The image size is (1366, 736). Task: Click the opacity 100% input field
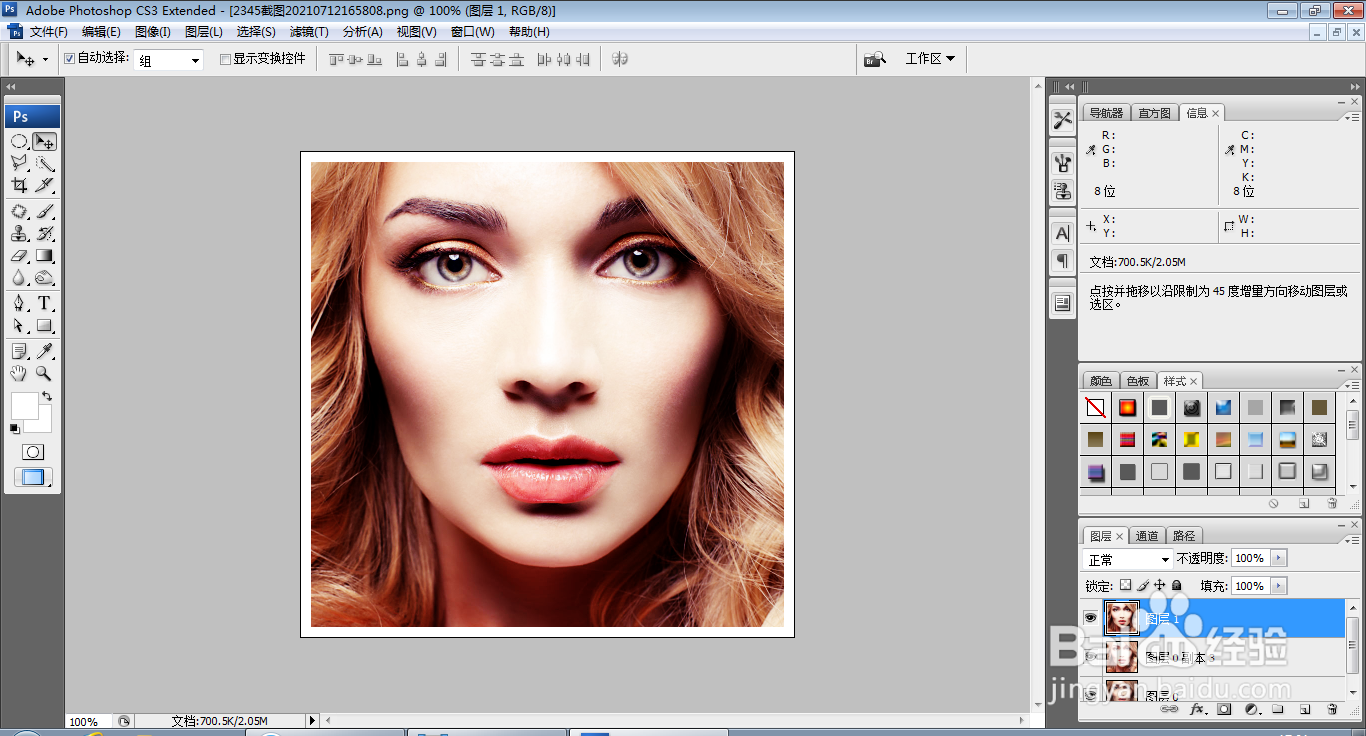1250,558
